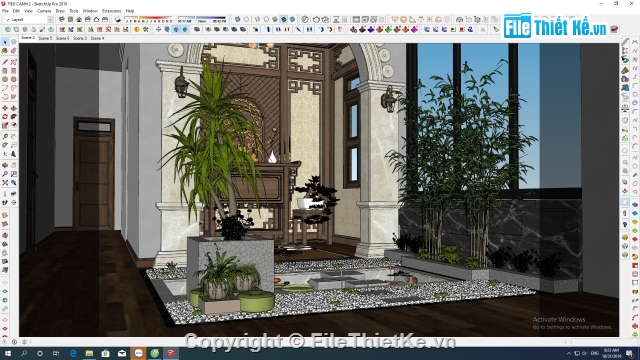Enable Wireframe face style

pos(257,19)
